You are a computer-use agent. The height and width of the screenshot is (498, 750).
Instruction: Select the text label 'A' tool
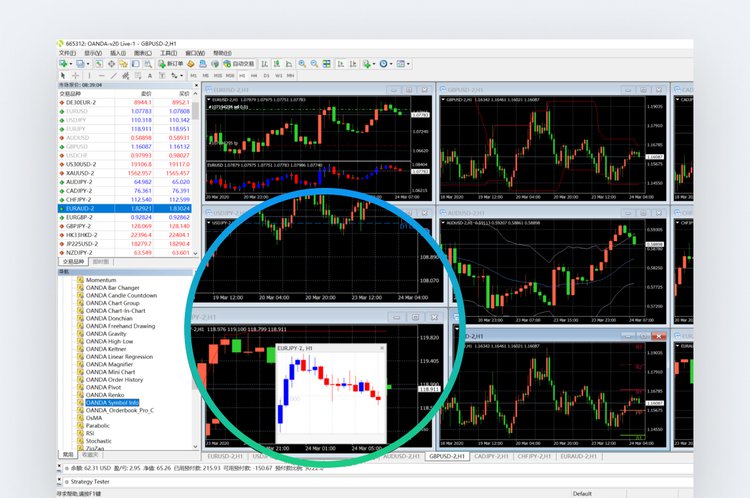pos(148,75)
